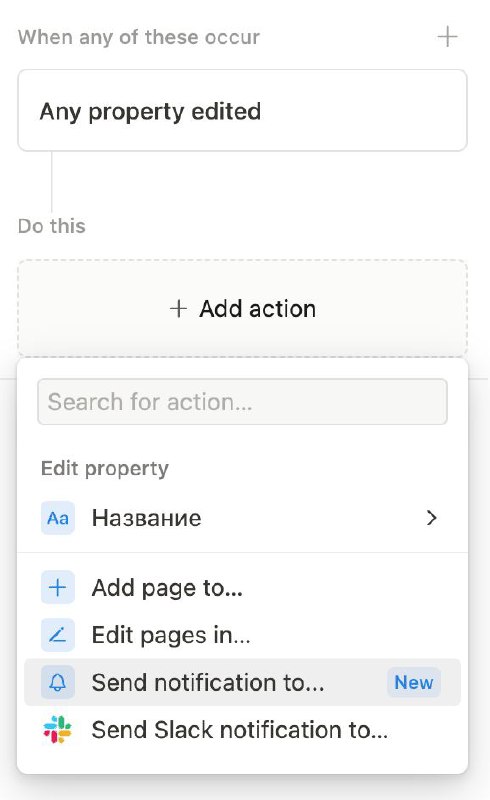This screenshot has width=490, height=800.
Task: Choose Send notification to... action
Action: pos(242,682)
